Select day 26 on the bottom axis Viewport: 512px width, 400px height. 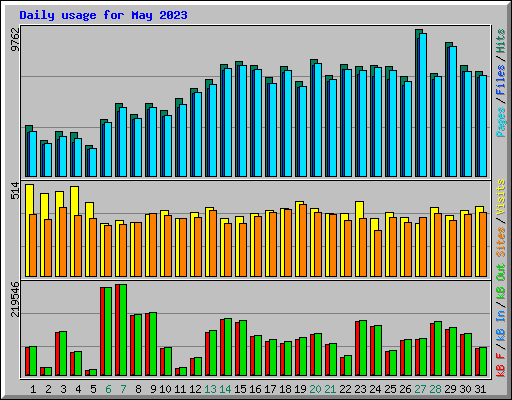coord(405,389)
